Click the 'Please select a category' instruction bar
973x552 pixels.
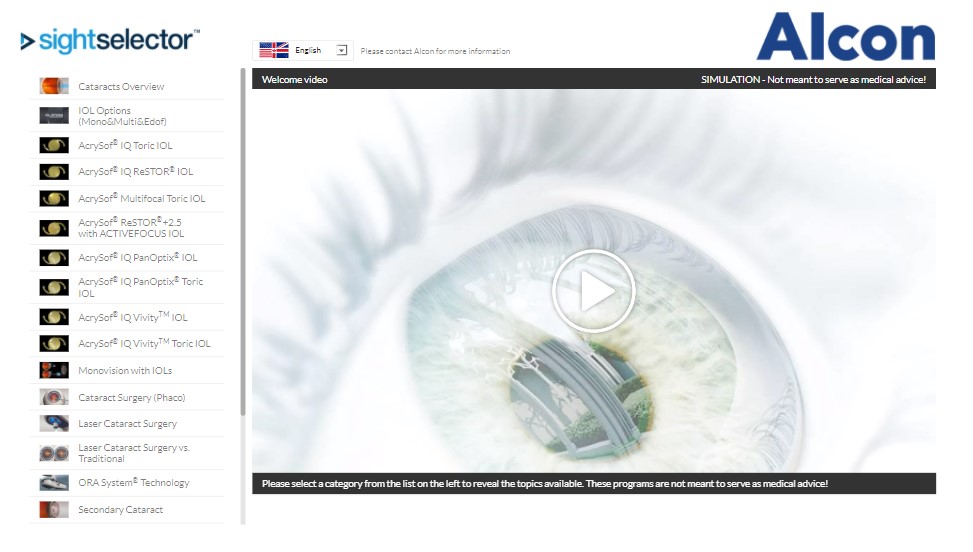[x=593, y=484]
